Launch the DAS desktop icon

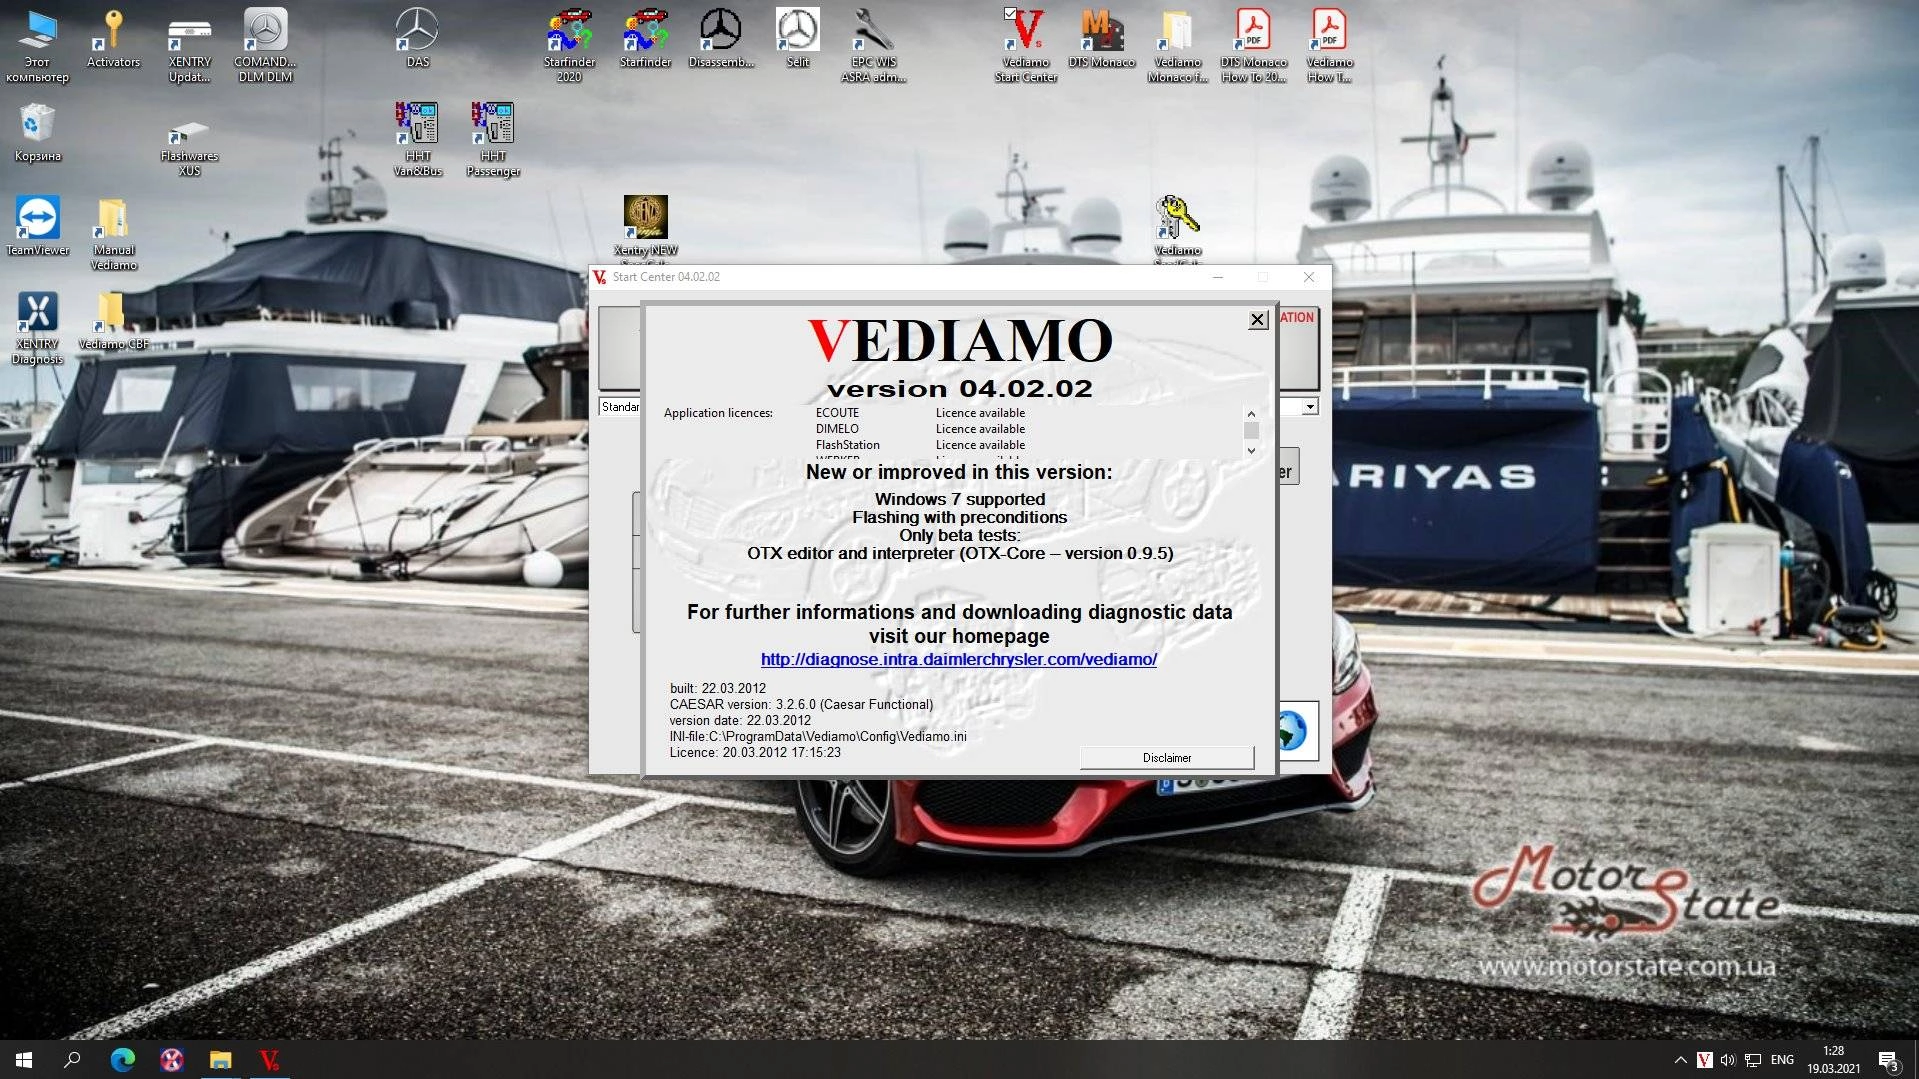pos(417,39)
